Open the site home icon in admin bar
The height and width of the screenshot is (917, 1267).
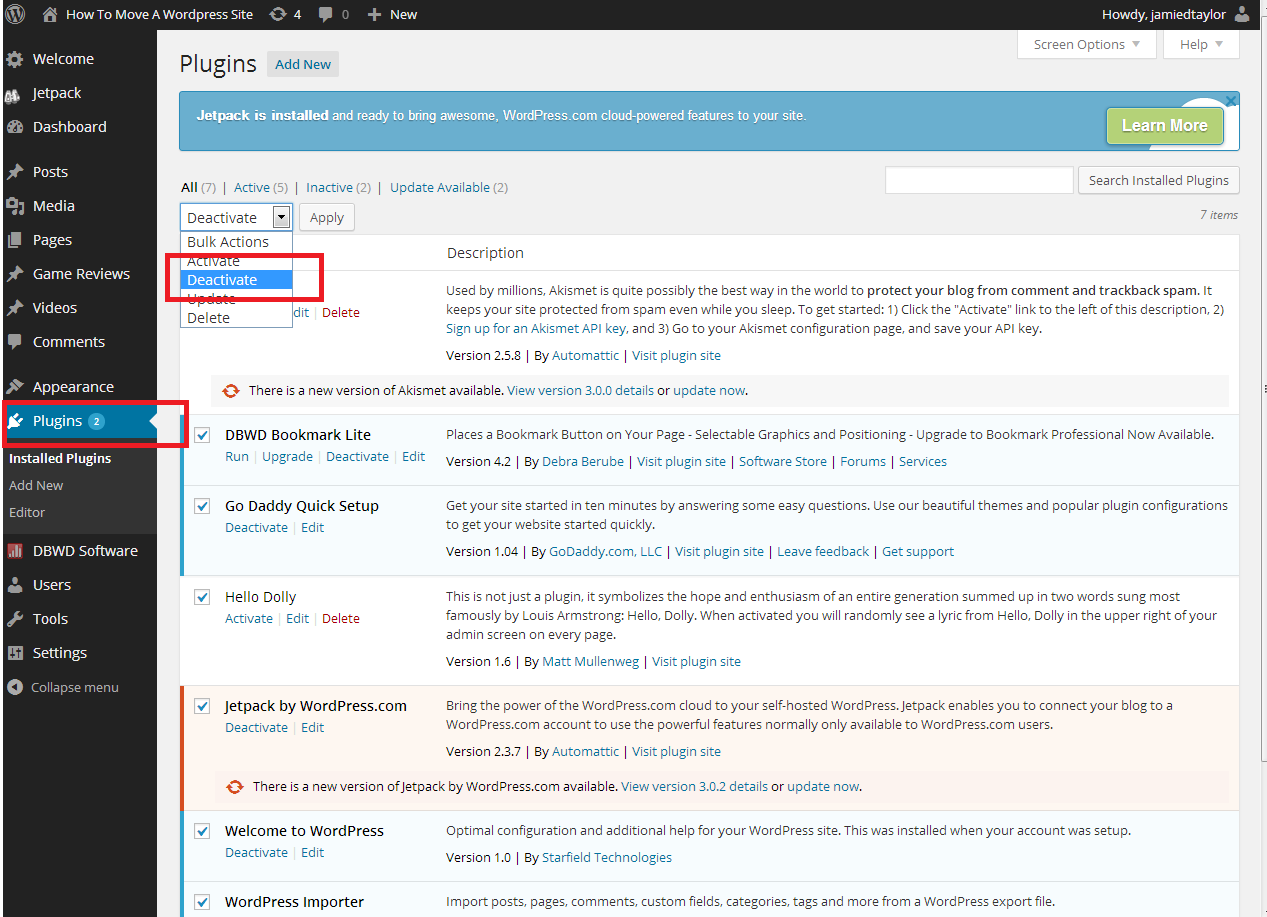click(x=50, y=14)
